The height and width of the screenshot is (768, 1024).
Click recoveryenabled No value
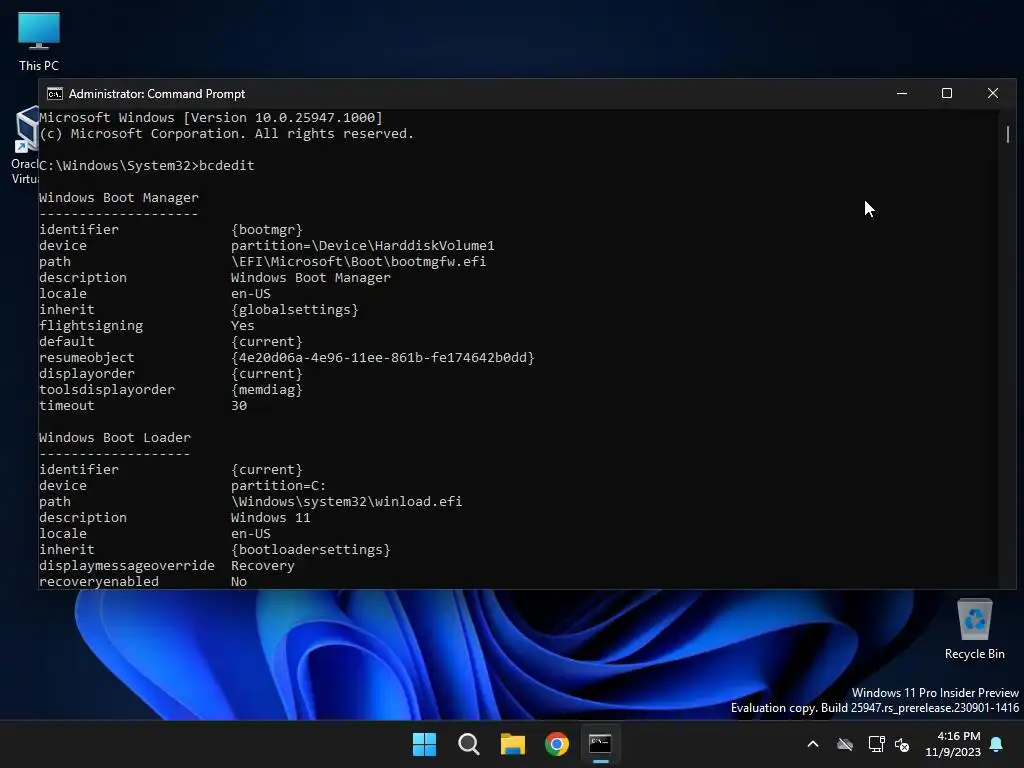238,581
